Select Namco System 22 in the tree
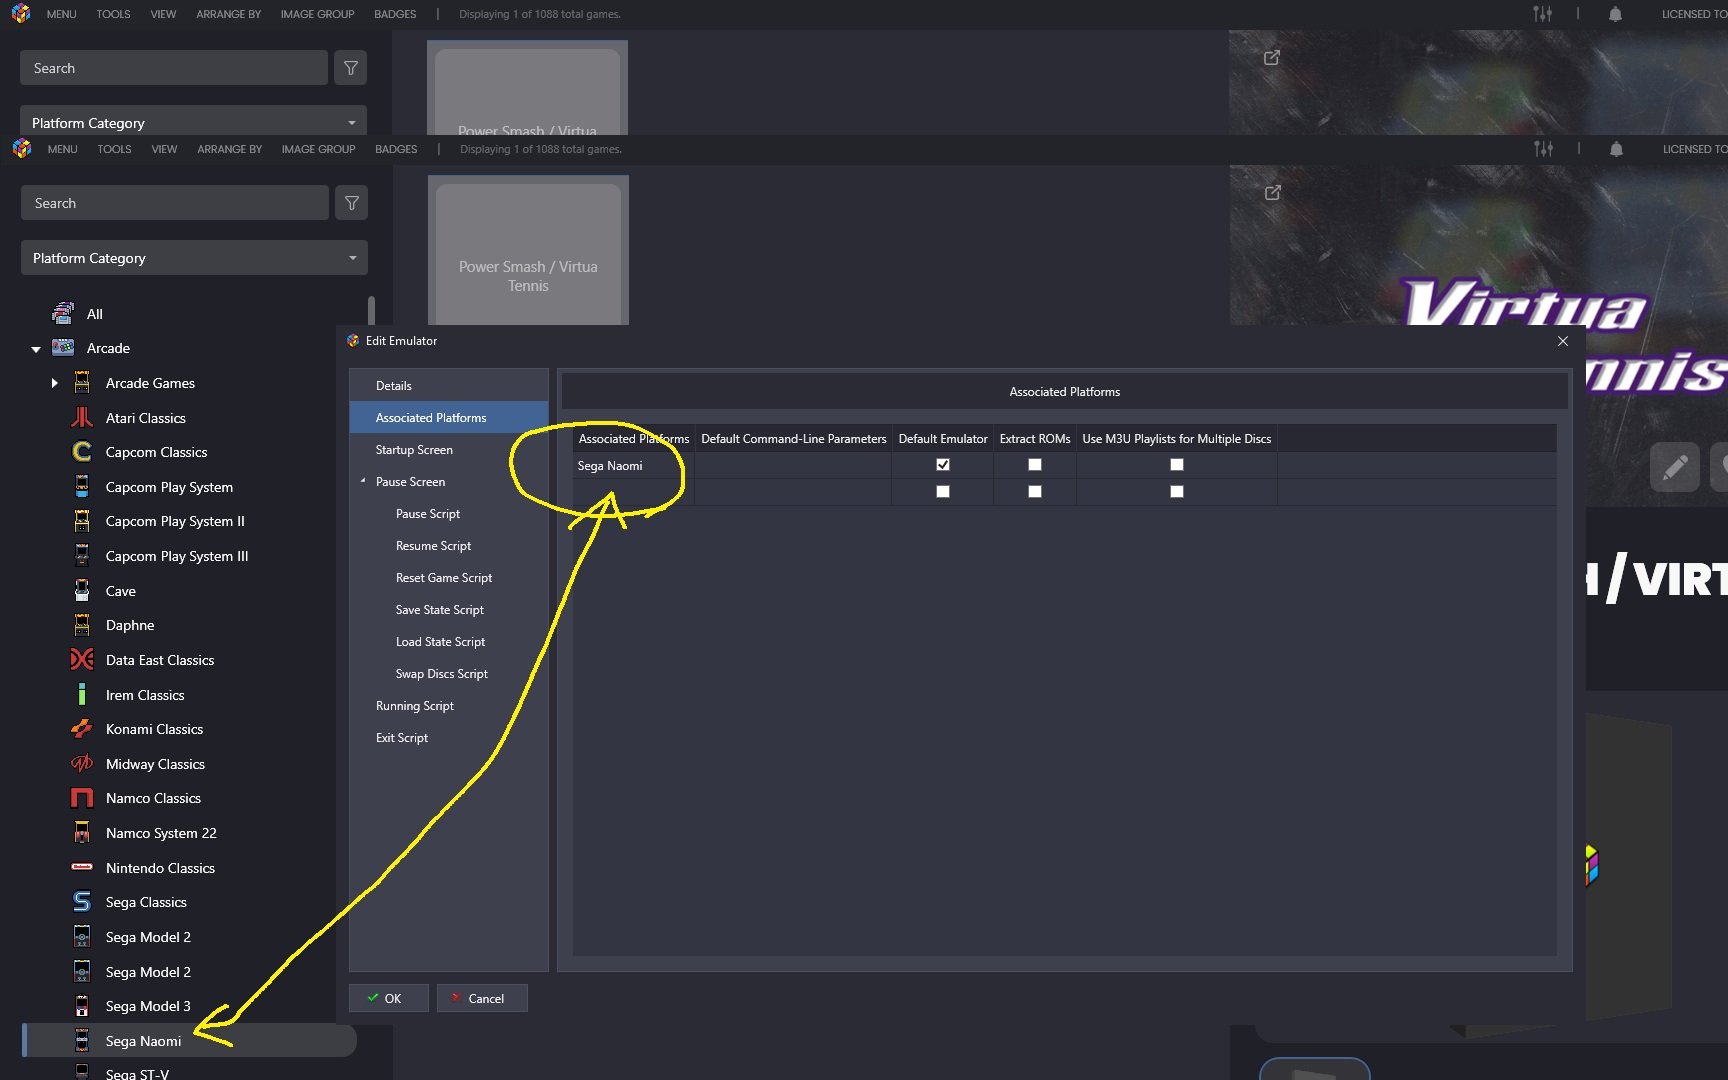The image size is (1728, 1080). point(161,833)
